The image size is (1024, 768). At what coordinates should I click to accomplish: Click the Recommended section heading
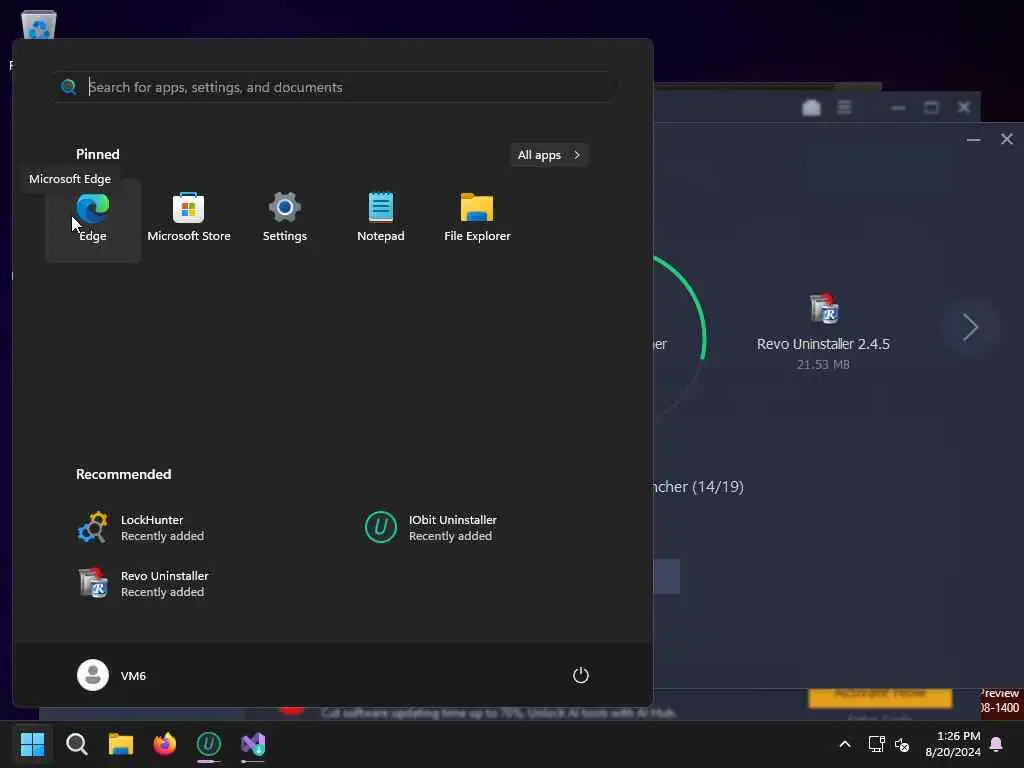(123, 474)
